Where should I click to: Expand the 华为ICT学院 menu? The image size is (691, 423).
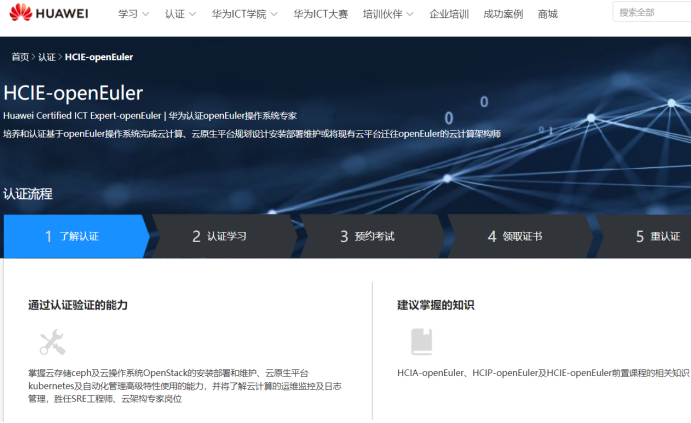click(245, 14)
